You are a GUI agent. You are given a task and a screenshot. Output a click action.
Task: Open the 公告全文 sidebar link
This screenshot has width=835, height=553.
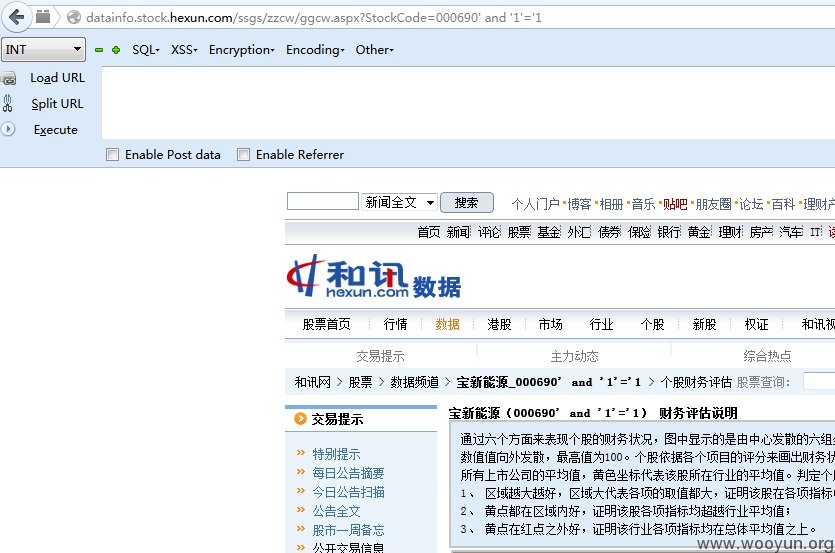(x=336, y=511)
